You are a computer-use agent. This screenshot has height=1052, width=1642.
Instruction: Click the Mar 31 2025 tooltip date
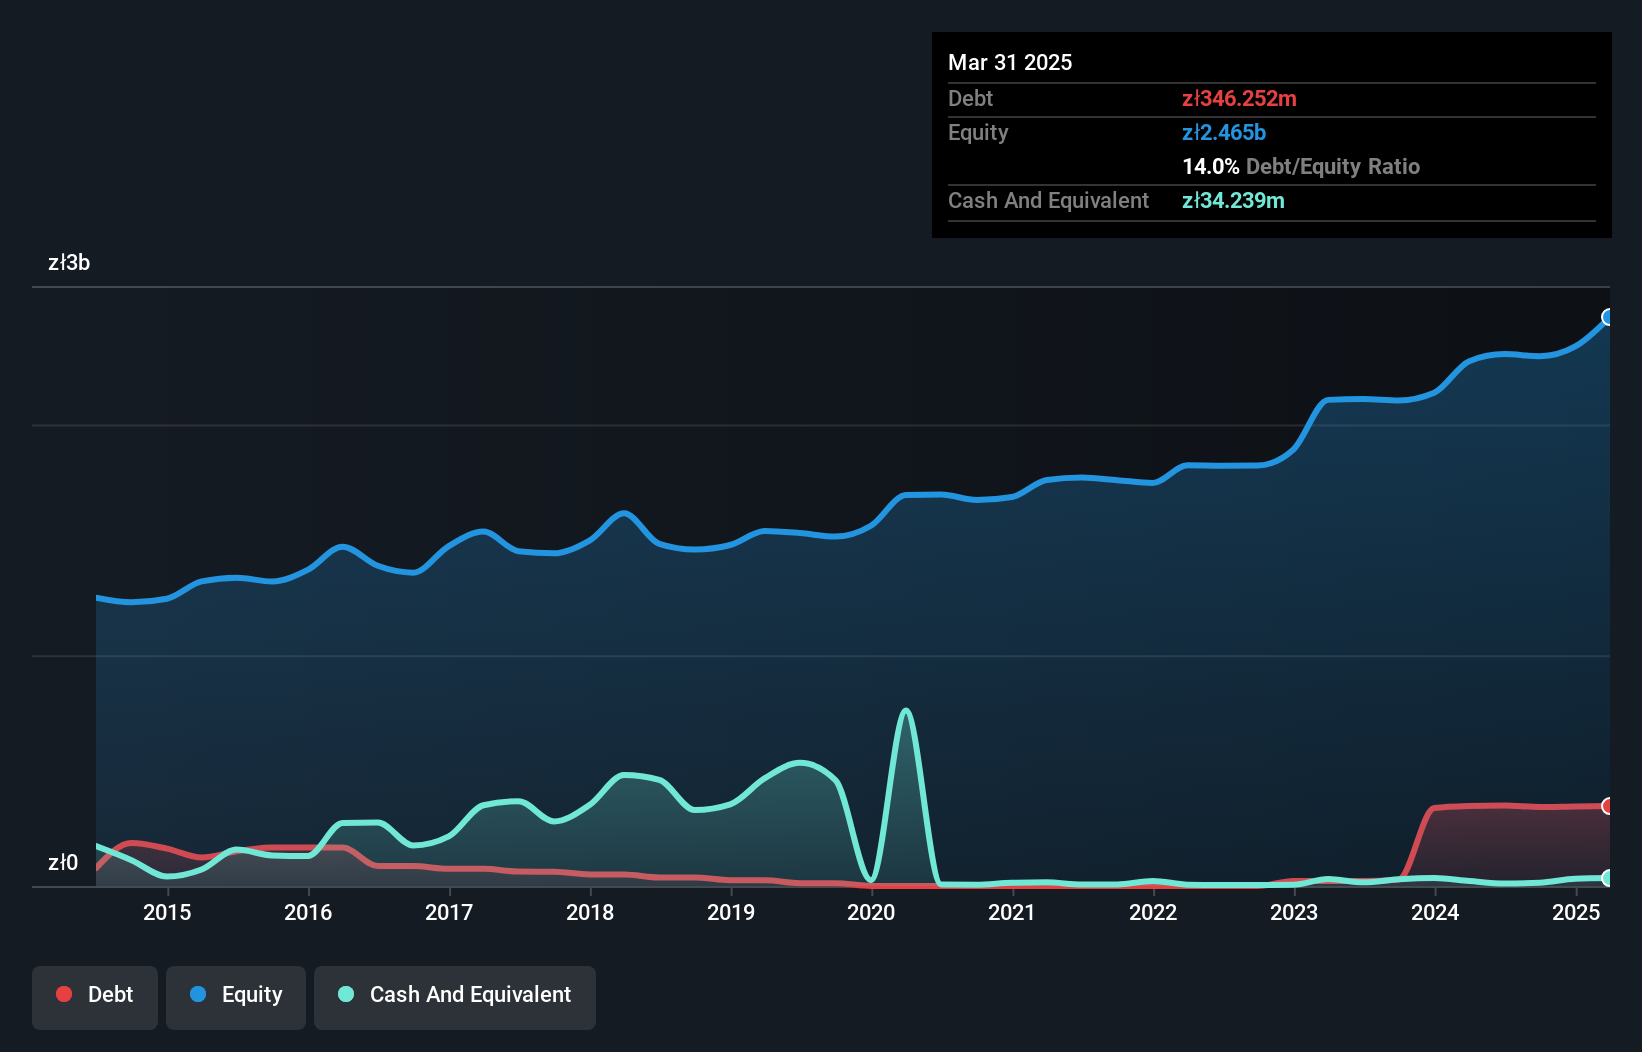1010,63
